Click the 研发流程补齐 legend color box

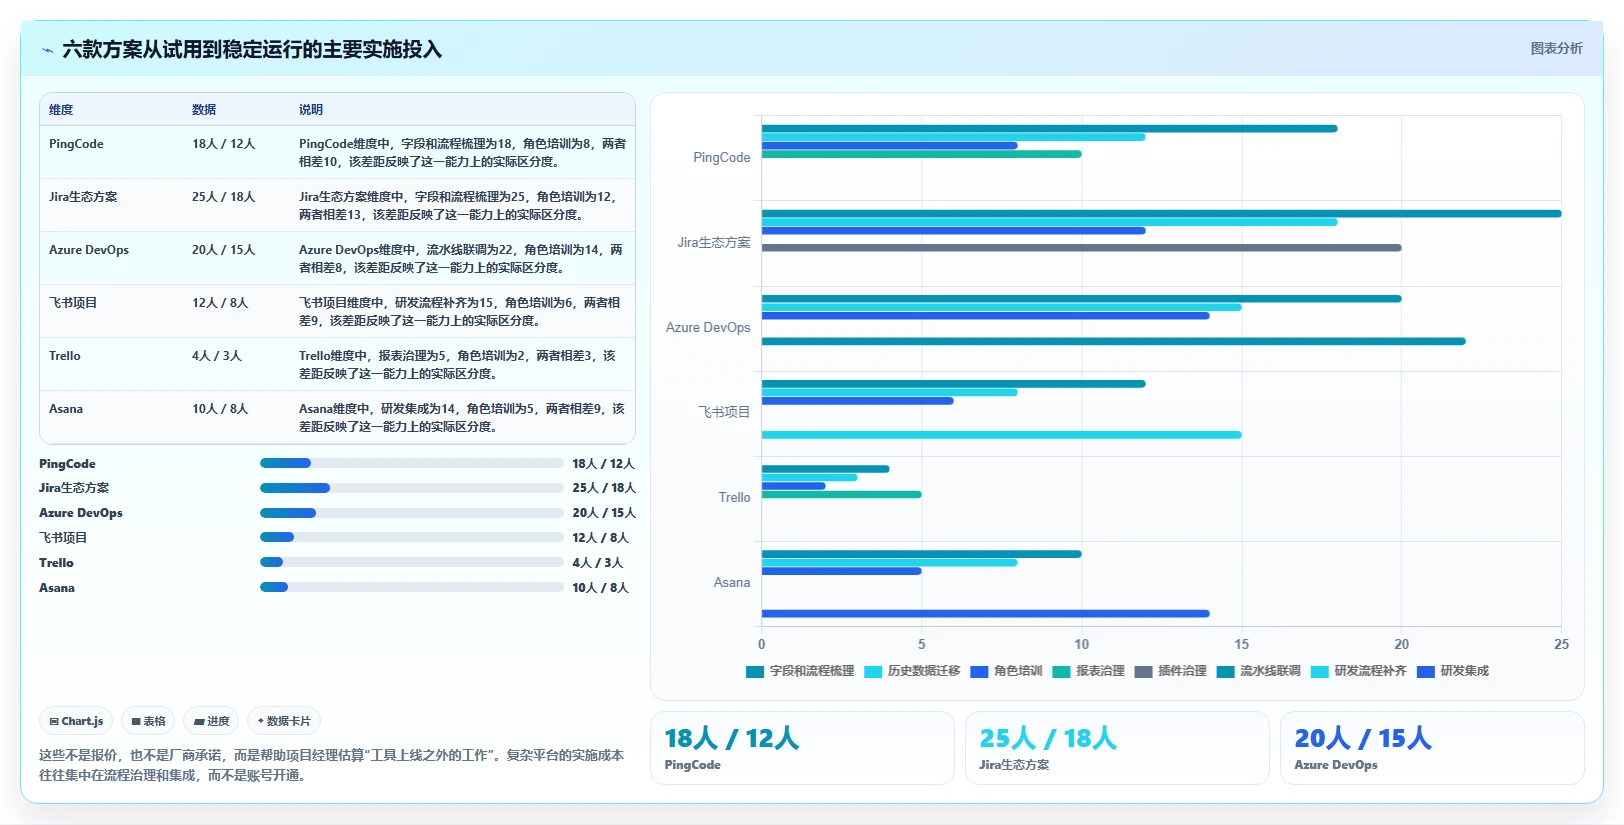point(1319,672)
